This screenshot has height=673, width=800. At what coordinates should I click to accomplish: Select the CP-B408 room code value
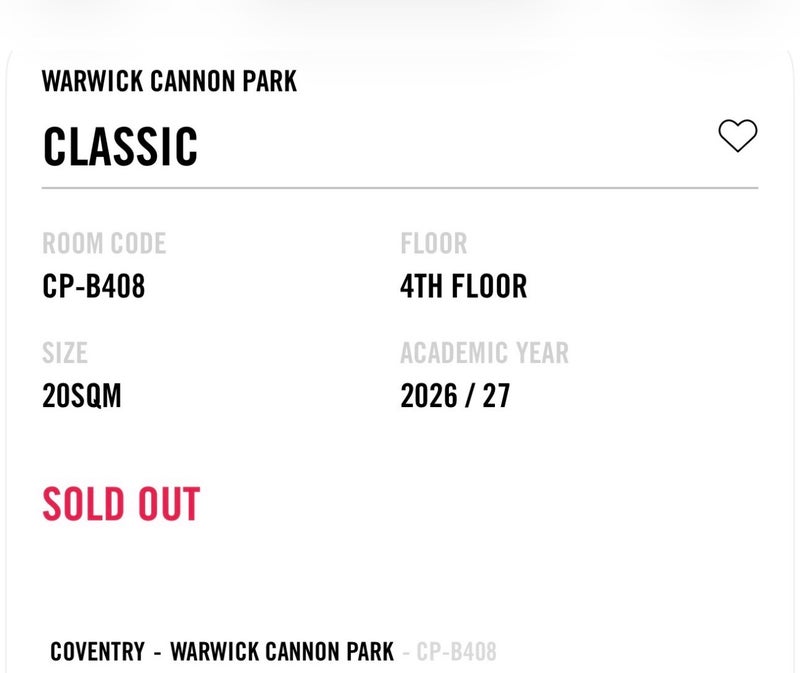[x=93, y=286]
